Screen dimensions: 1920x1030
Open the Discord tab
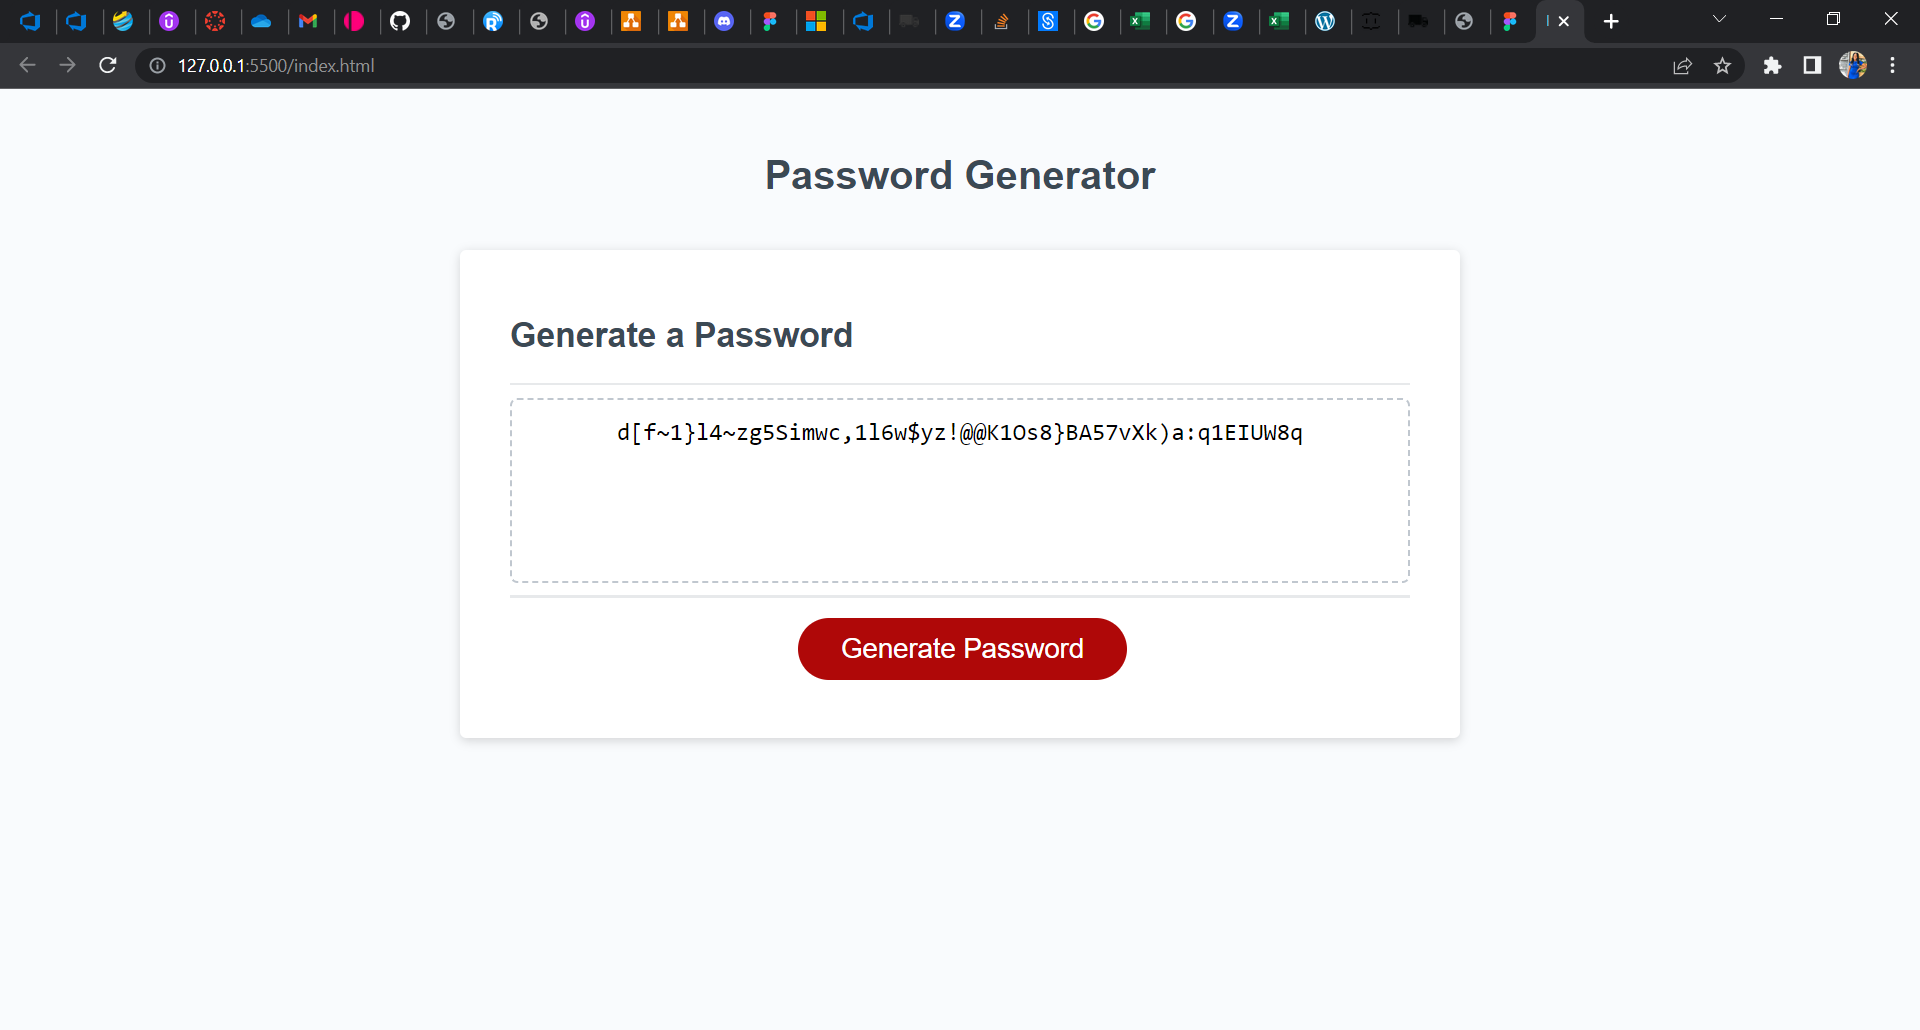pos(726,20)
